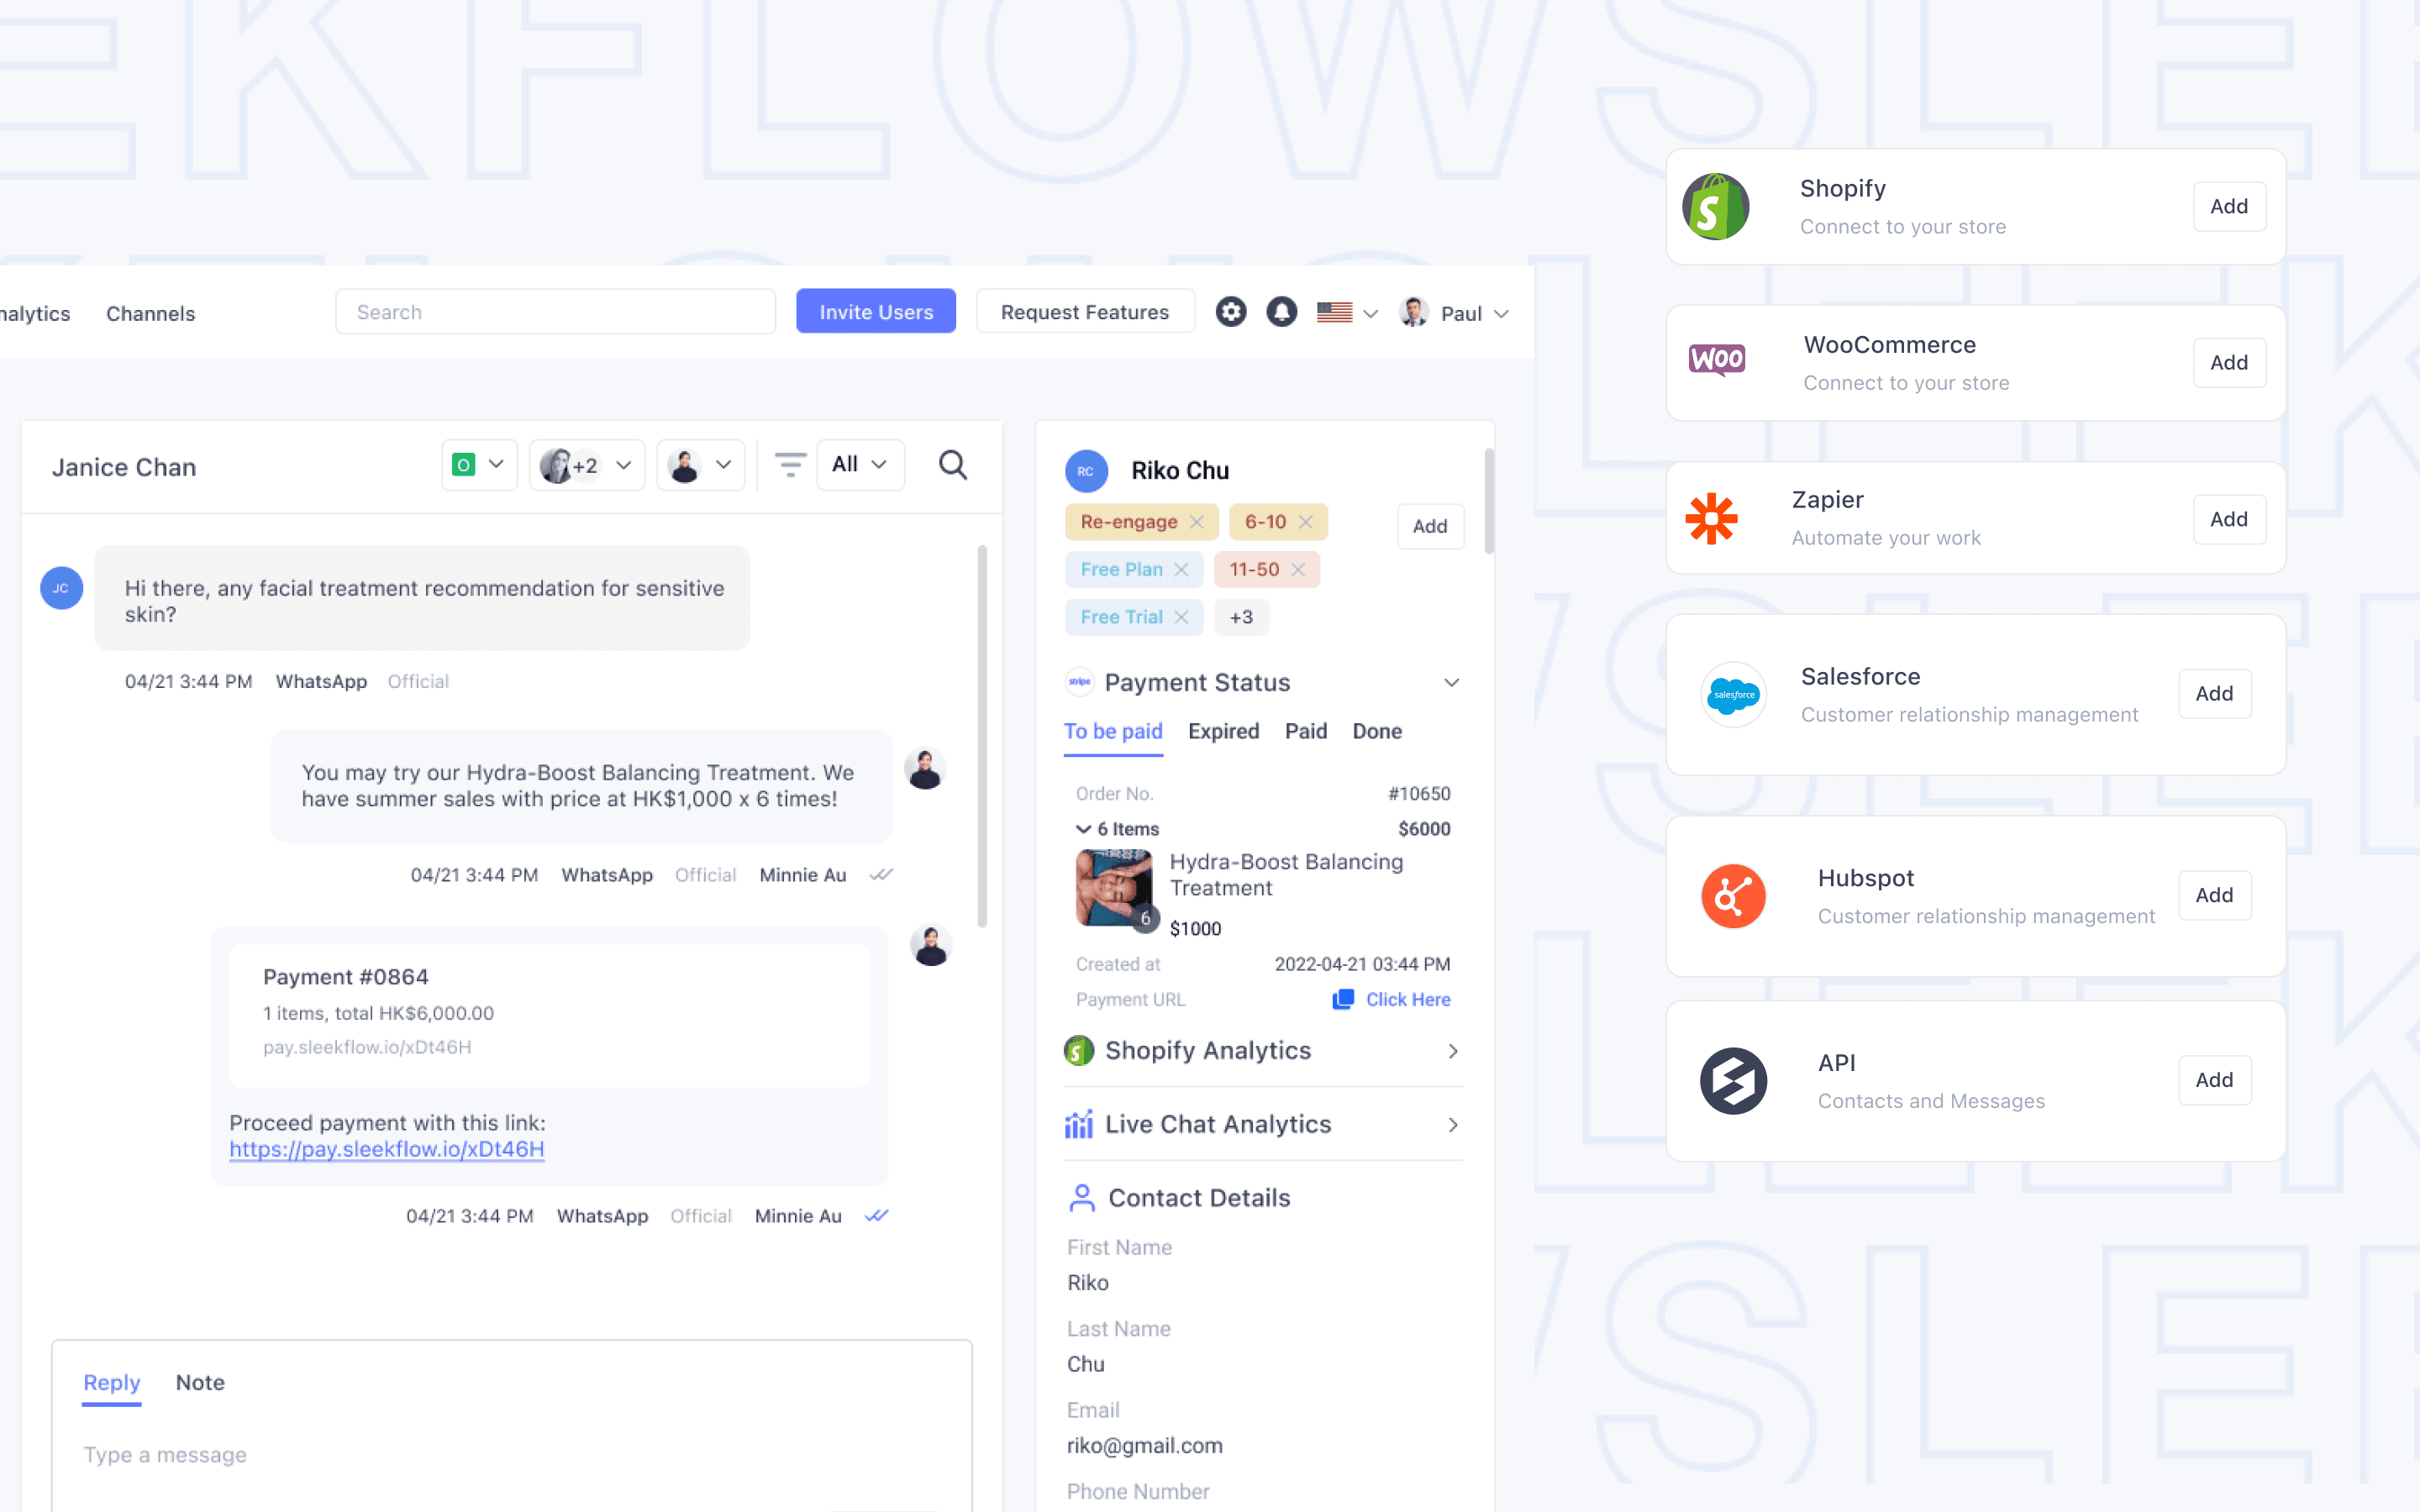Screen dimensions: 2420x1512
Task: Select the To be paid payment tab
Action: tap(1113, 730)
